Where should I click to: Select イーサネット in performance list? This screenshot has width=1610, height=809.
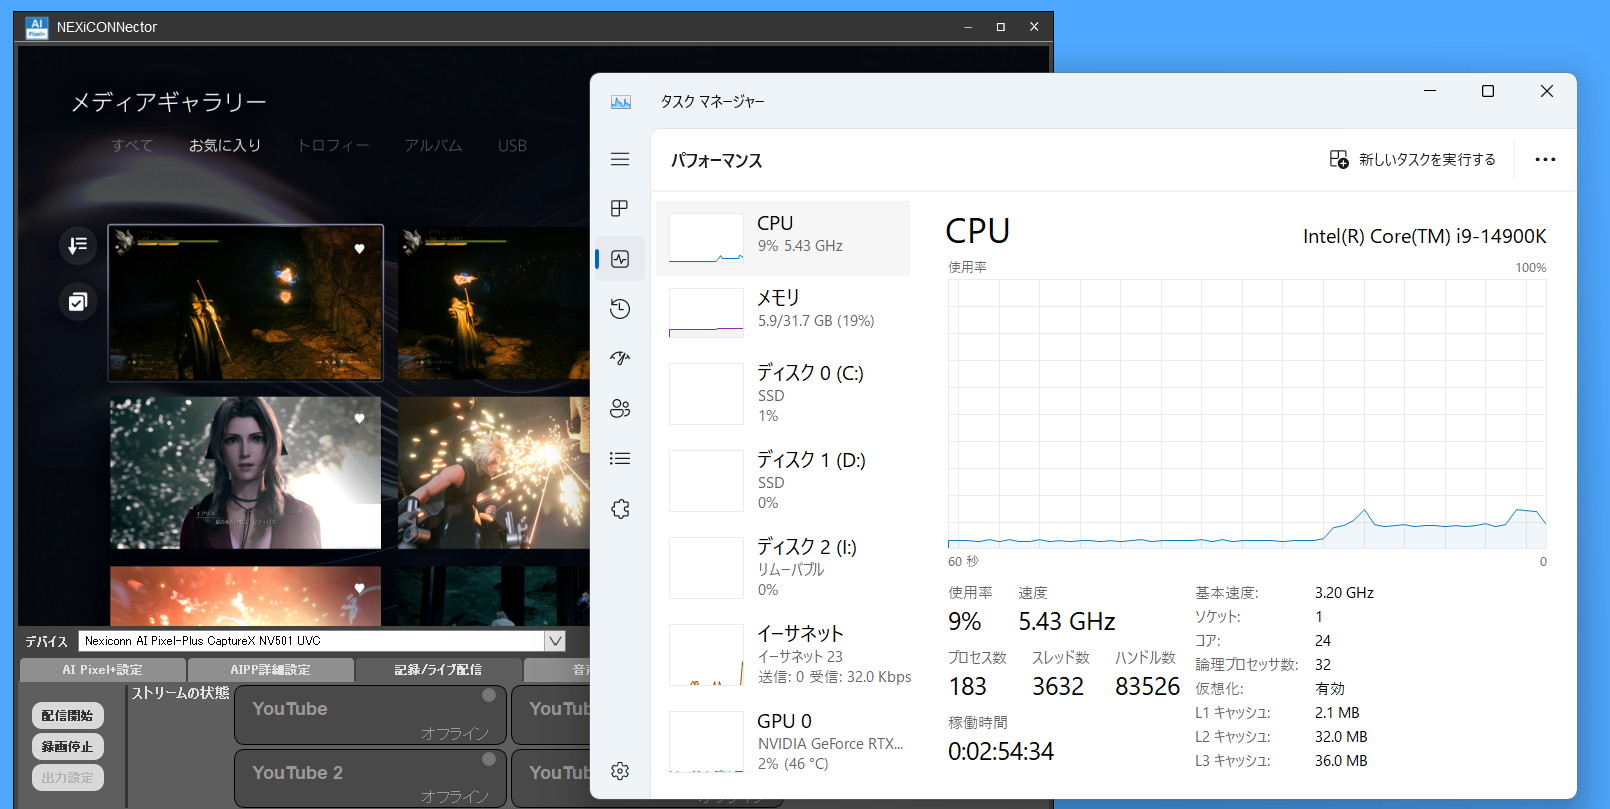click(x=783, y=654)
